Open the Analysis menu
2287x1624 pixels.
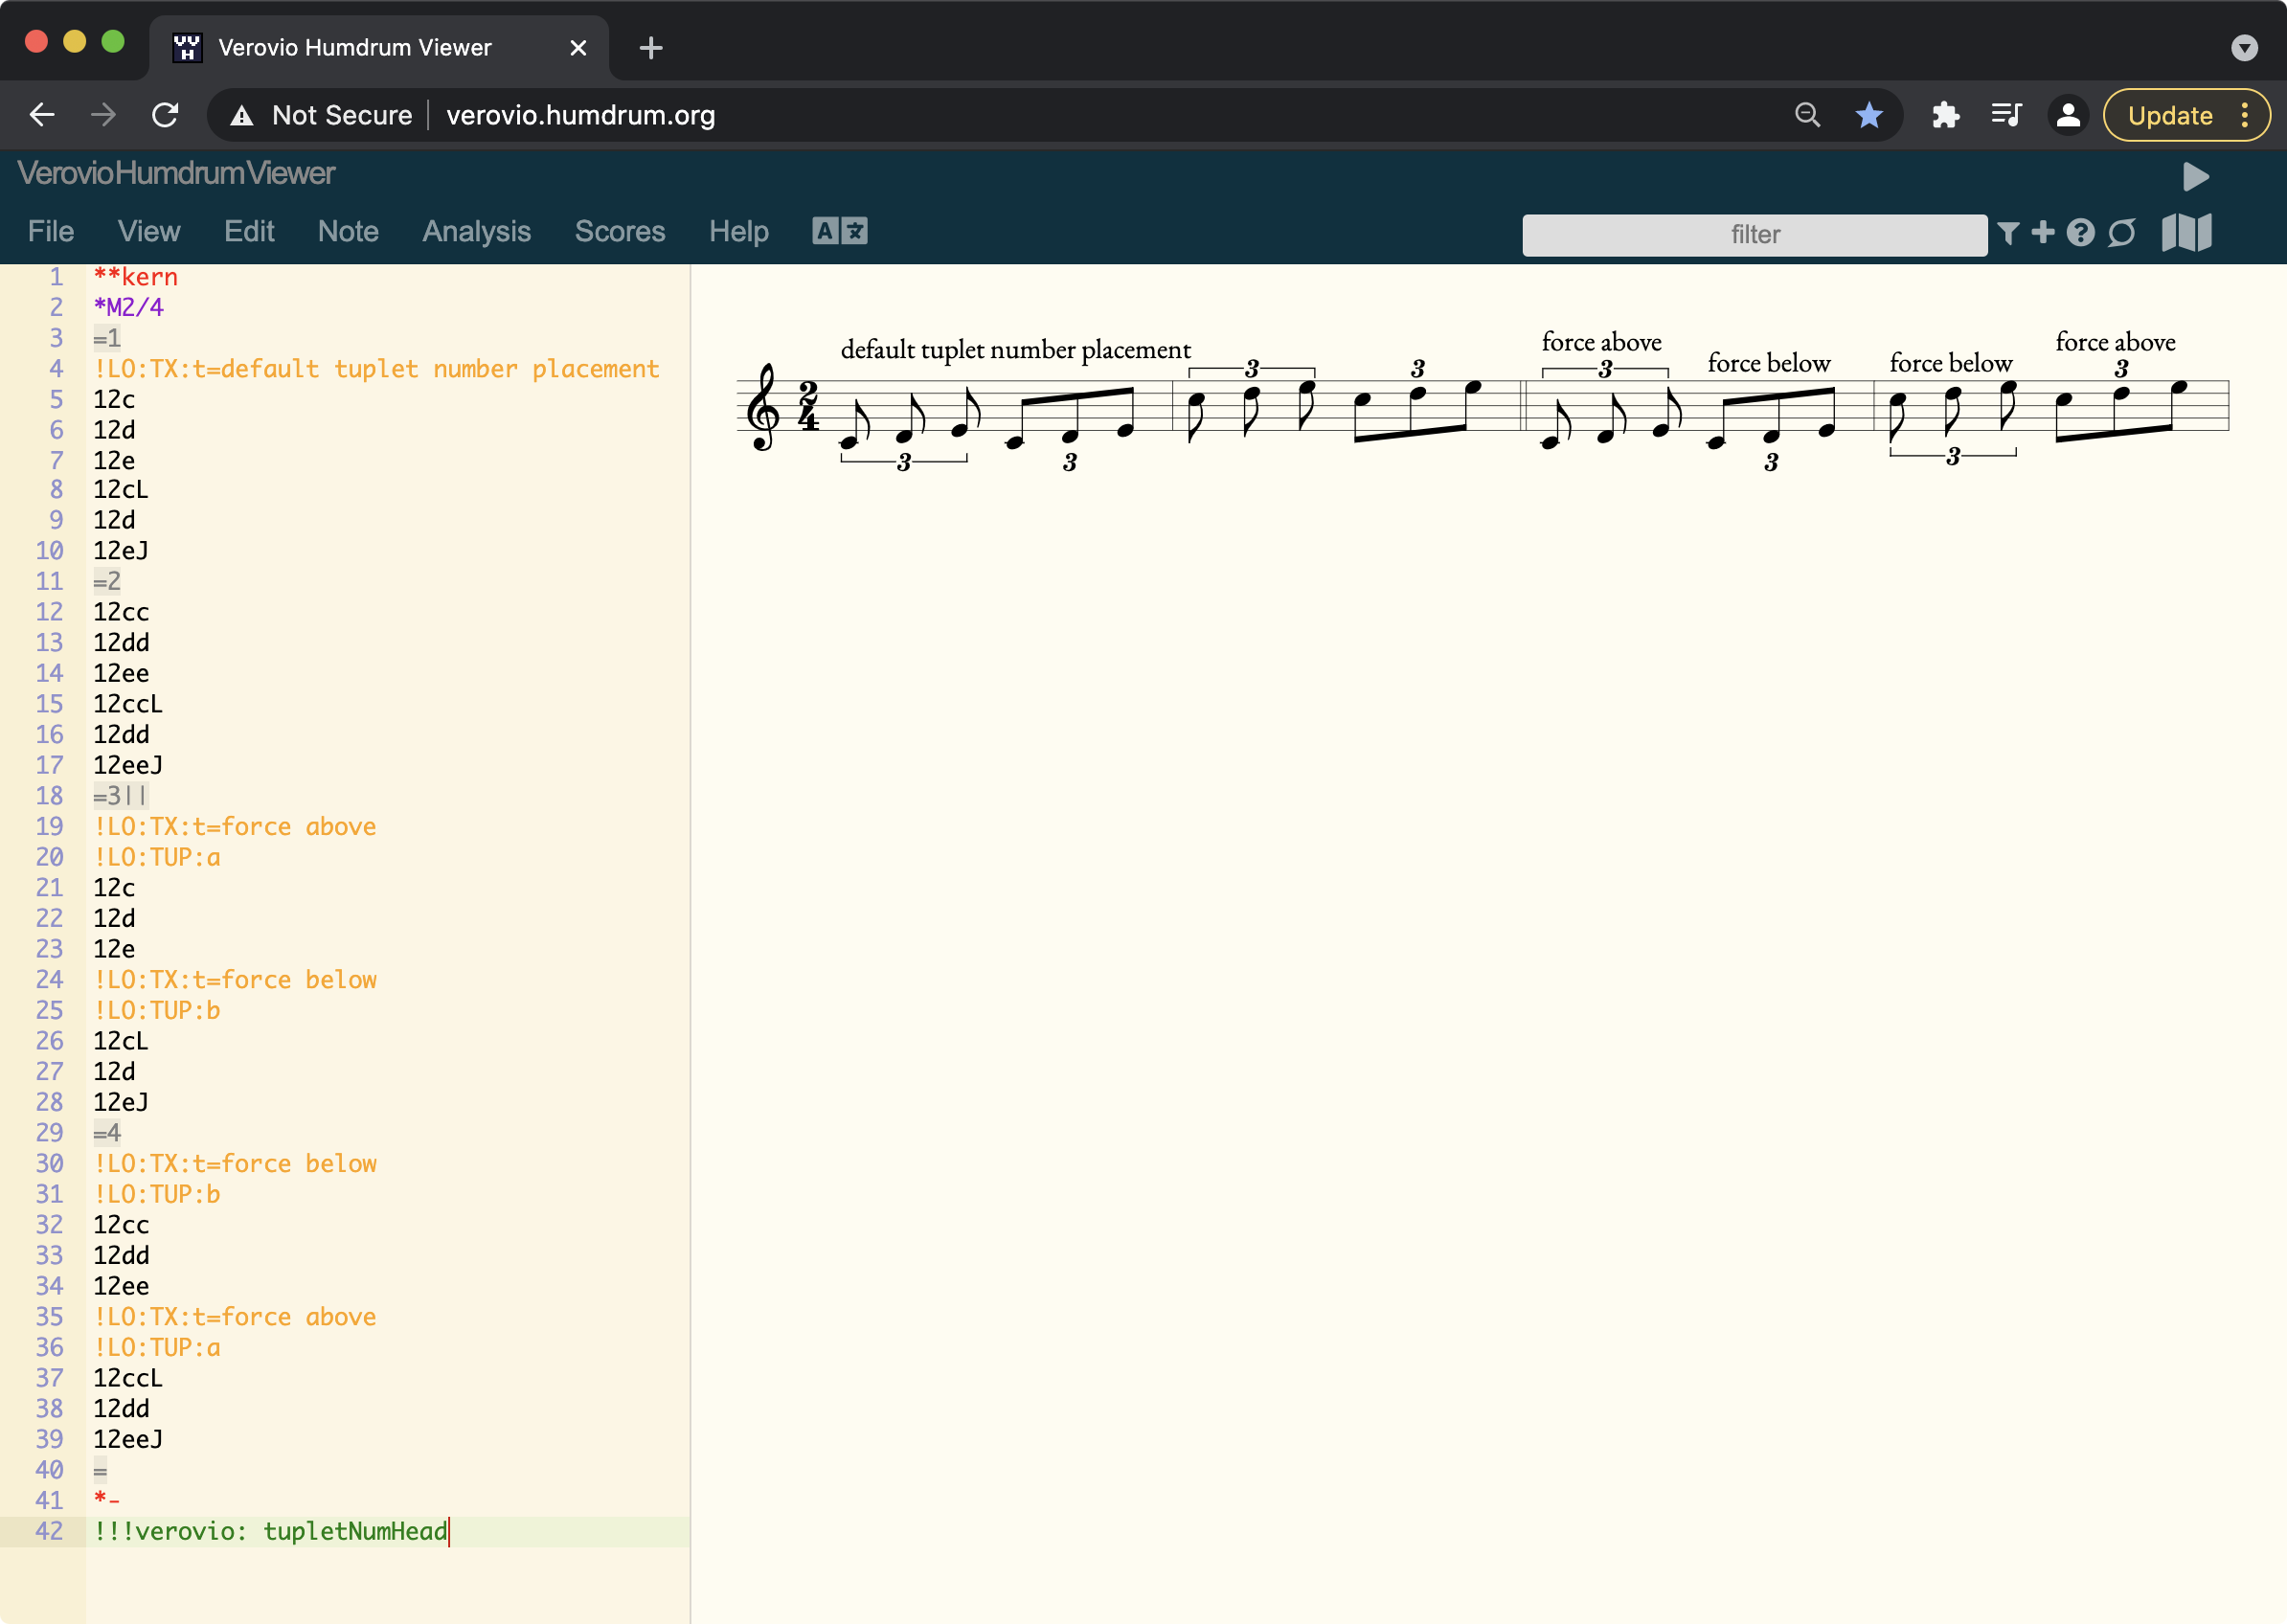coord(476,231)
